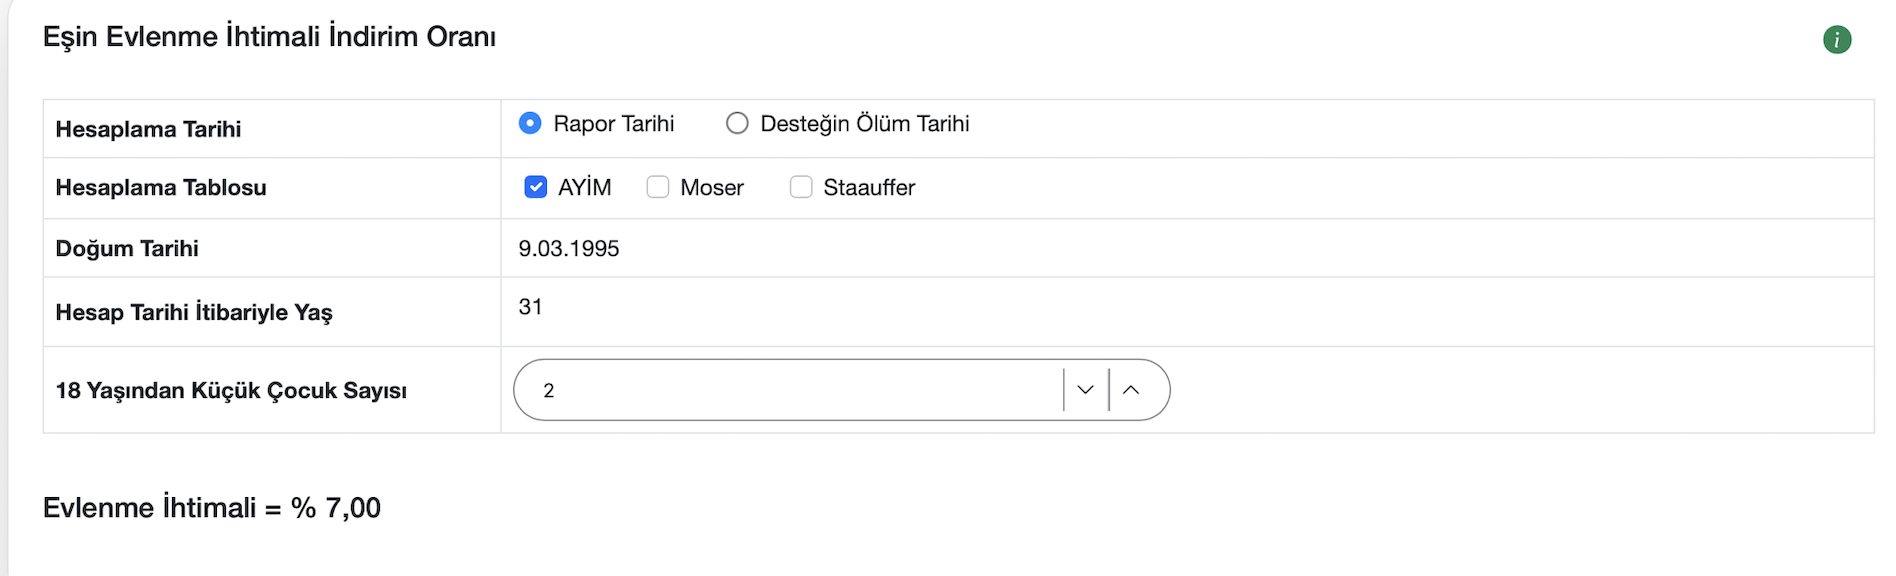Decrease child count with down chevron

point(1086,390)
